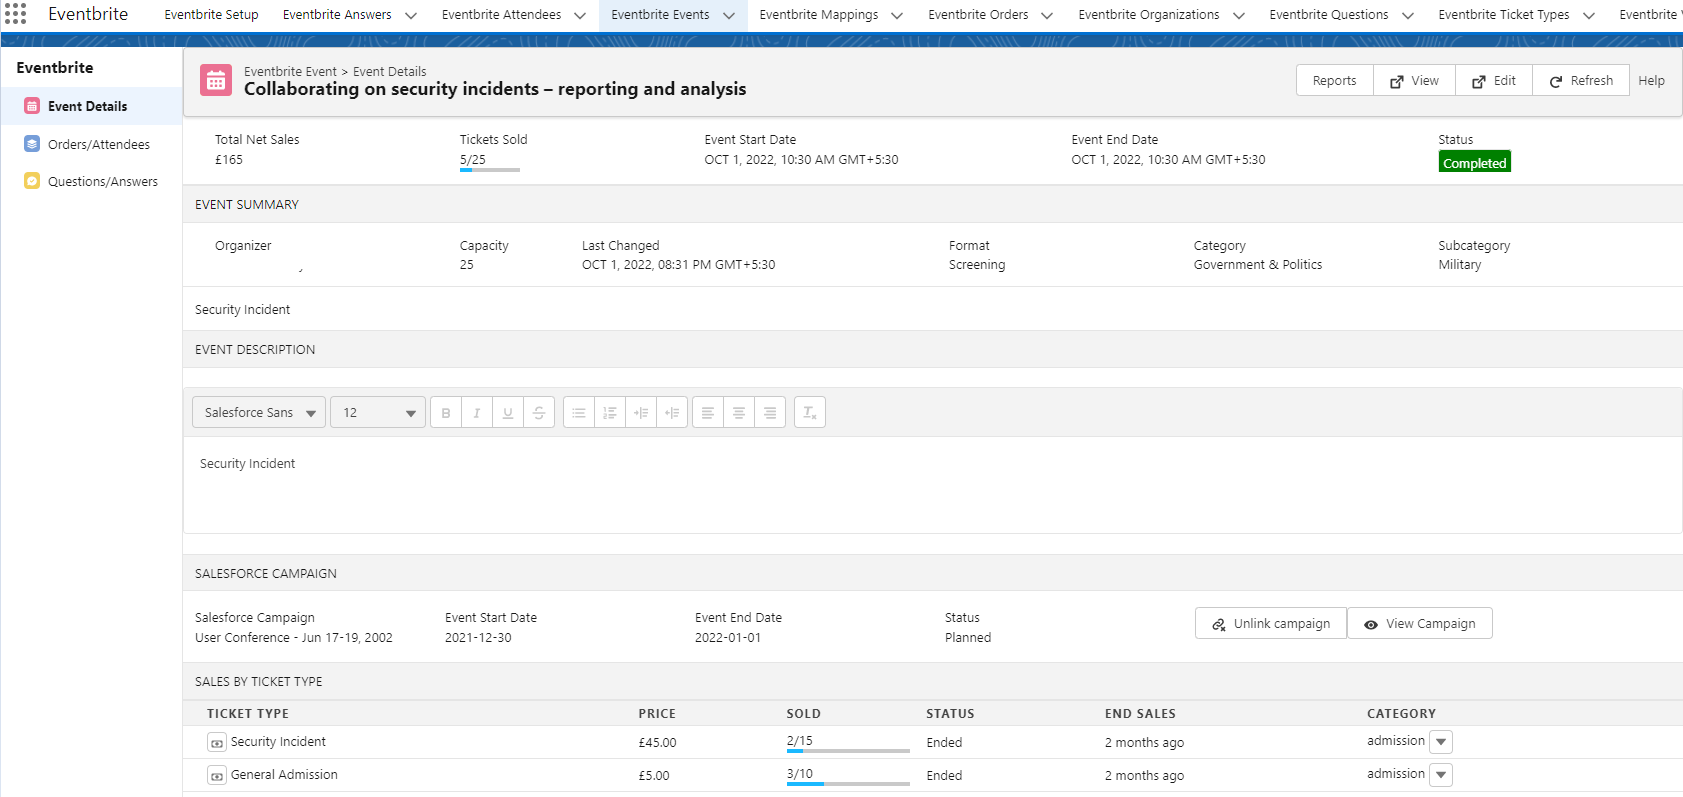Image resolution: width=1683 pixels, height=797 pixels.
Task: Click the Government & Politics category value
Action: click(x=1258, y=264)
